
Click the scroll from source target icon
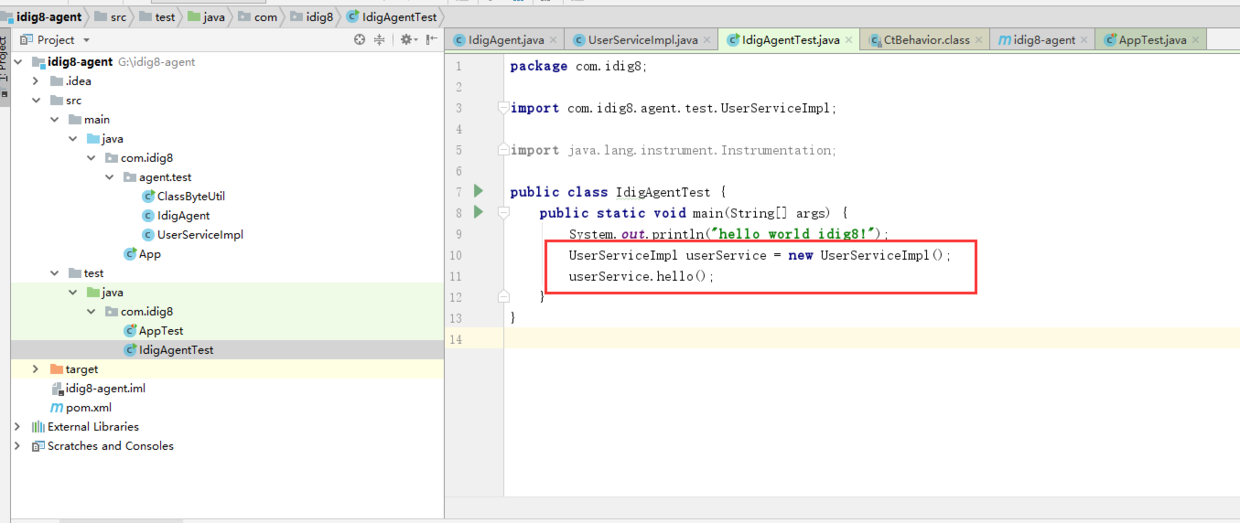point(360,40)
